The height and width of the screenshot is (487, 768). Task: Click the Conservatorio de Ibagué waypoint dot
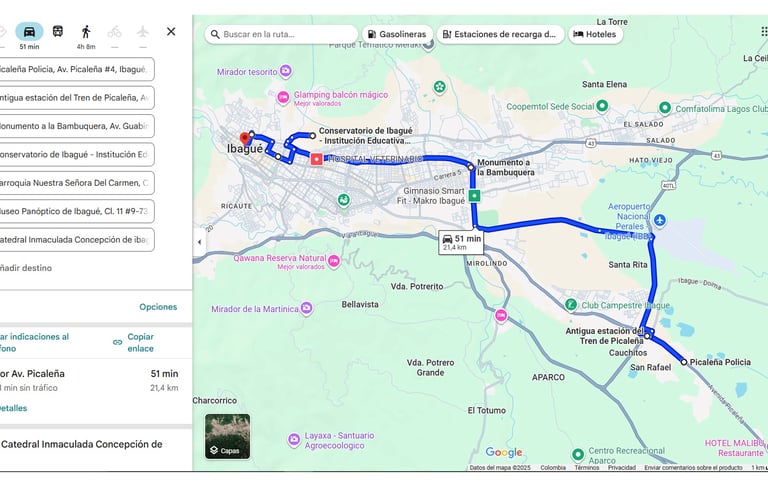coord(312,136)
